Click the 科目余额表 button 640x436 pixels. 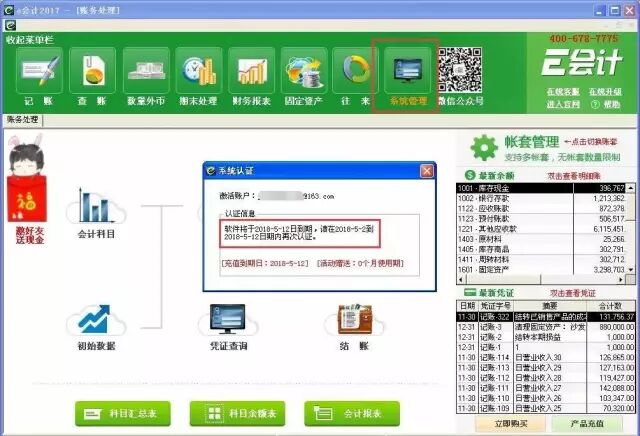(237, 414)
